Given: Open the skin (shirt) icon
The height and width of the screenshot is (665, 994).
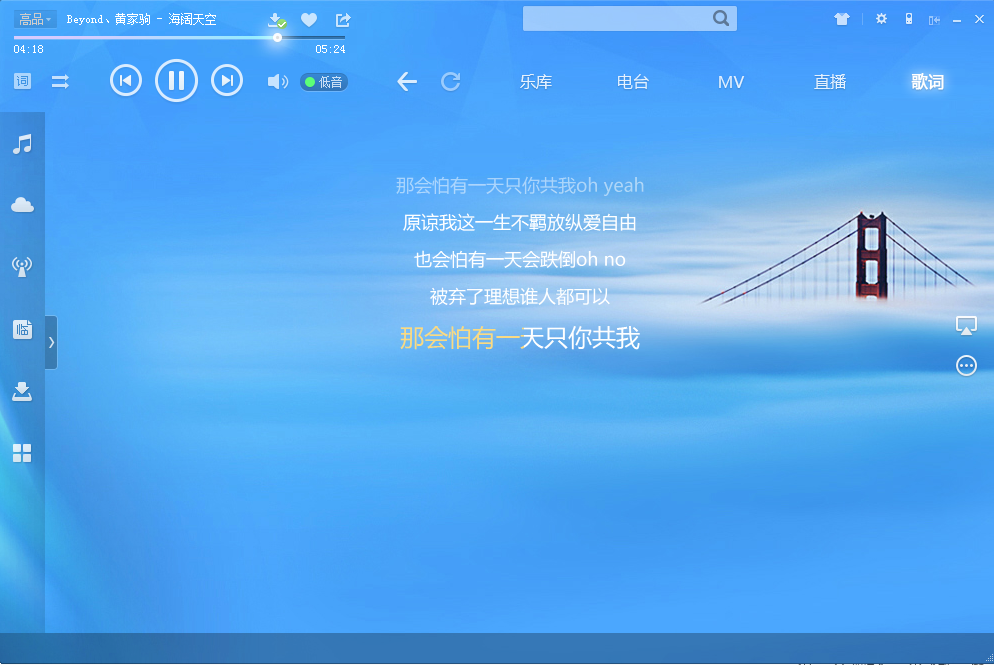Looking at the screenshot, I should point(842,19).
